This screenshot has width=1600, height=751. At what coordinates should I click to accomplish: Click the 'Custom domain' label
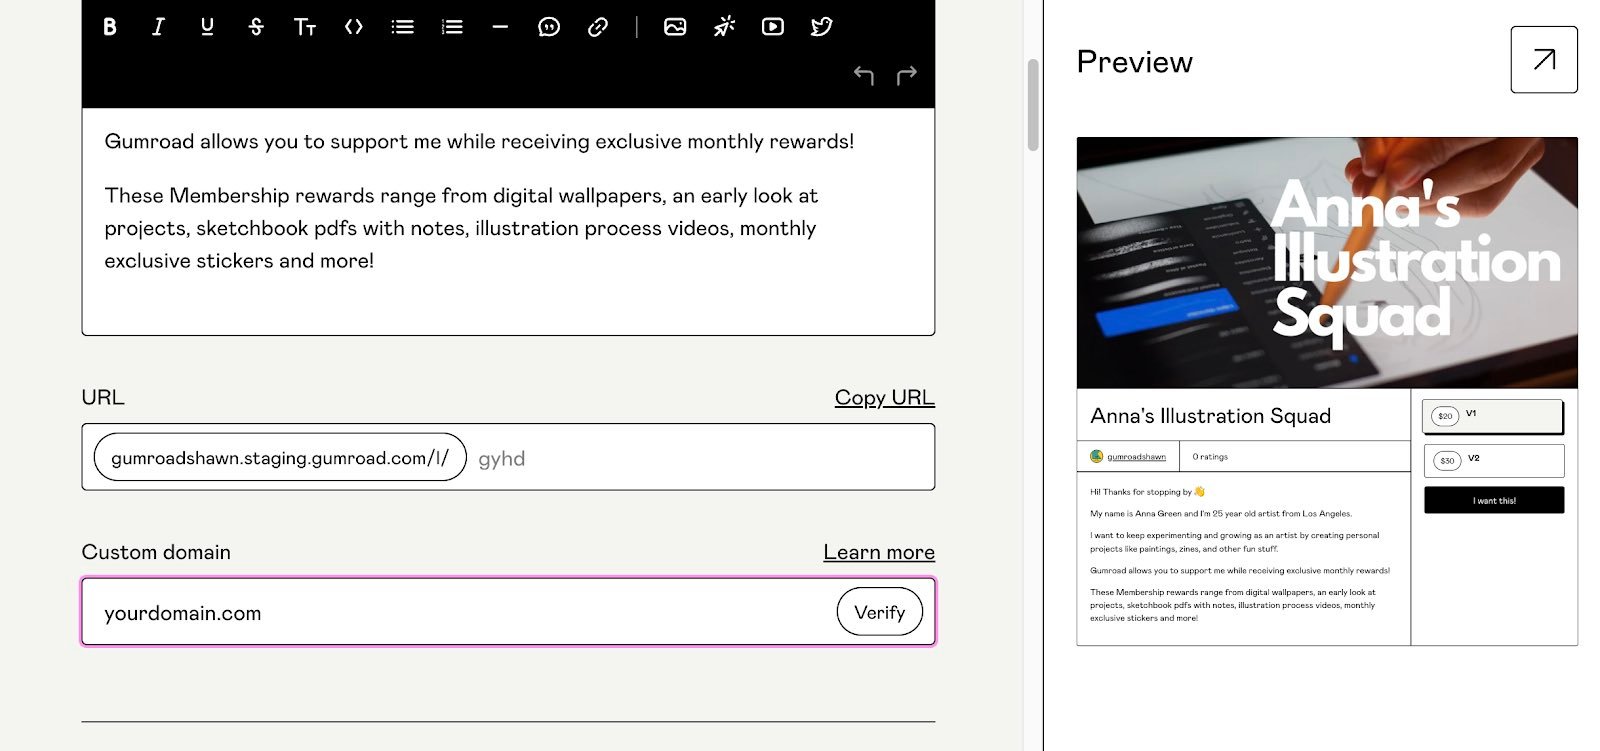coord(156,553)
